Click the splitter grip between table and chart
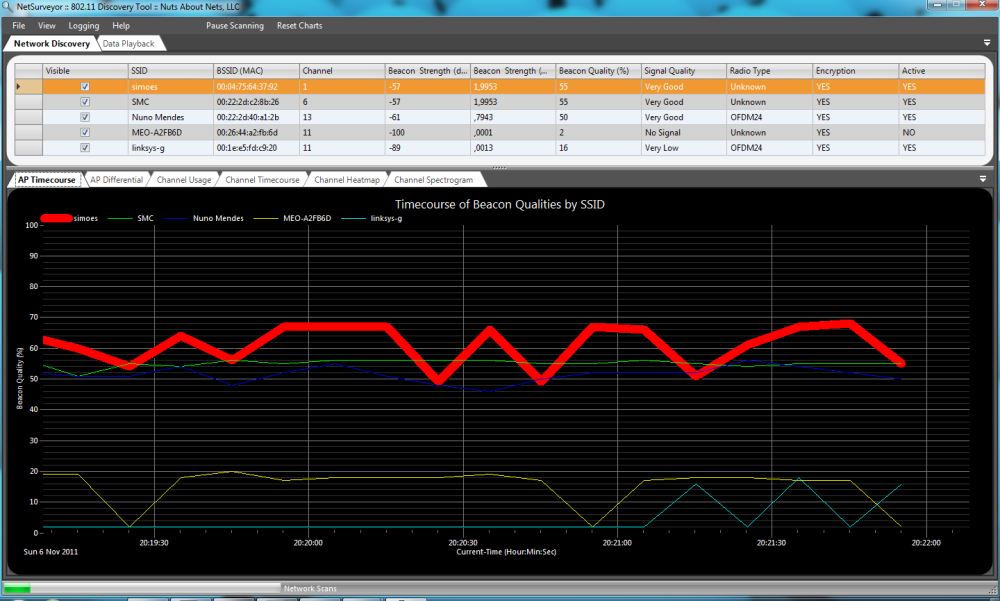Image resolution: width=1000 pixels, height=601 pixels. click(499, 168)
